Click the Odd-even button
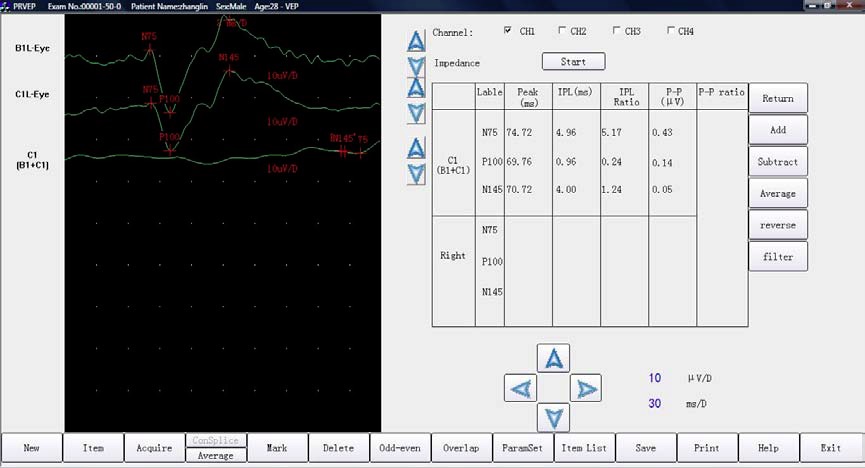Image resolution: width=865 pixels, height=468 pixels. pos(400,448)
